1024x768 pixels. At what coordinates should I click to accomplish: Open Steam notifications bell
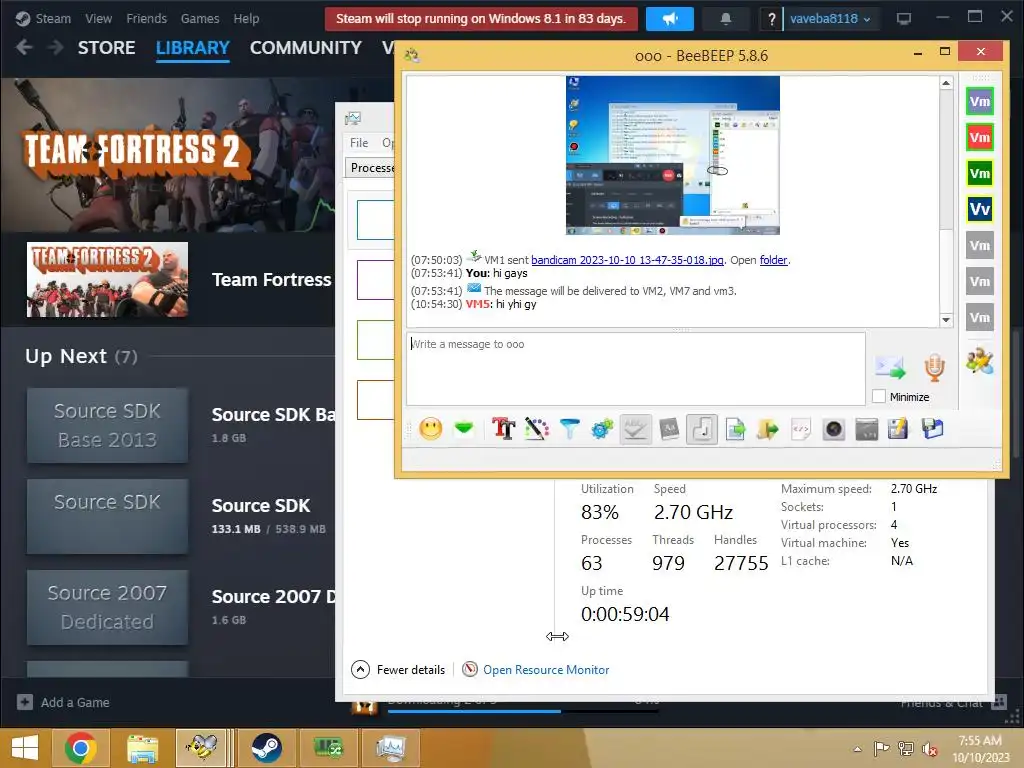point(726,19)
